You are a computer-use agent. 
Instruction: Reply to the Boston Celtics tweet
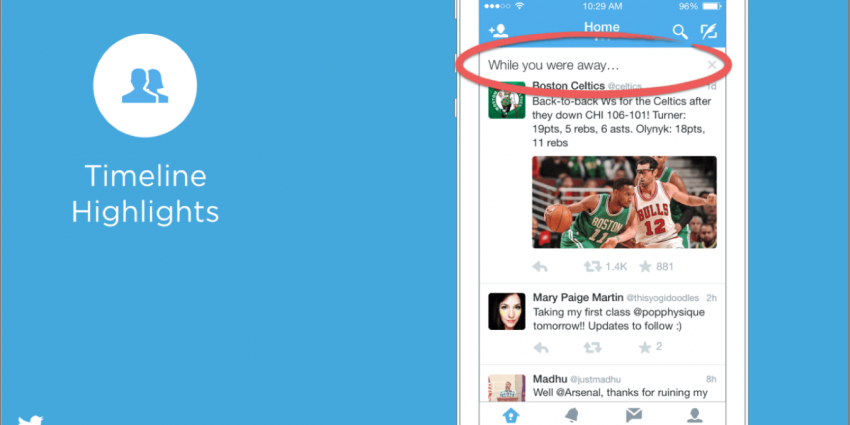pos(541,266)
